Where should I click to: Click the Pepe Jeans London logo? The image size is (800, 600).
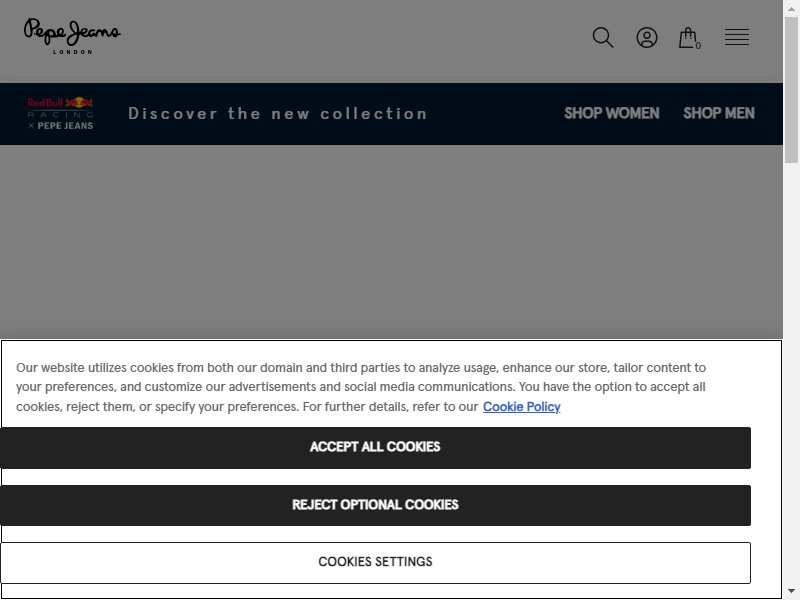[72, 36]
